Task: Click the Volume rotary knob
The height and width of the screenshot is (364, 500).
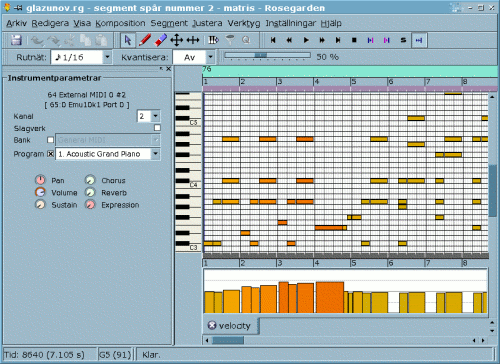Action: (x=40, y=192)
